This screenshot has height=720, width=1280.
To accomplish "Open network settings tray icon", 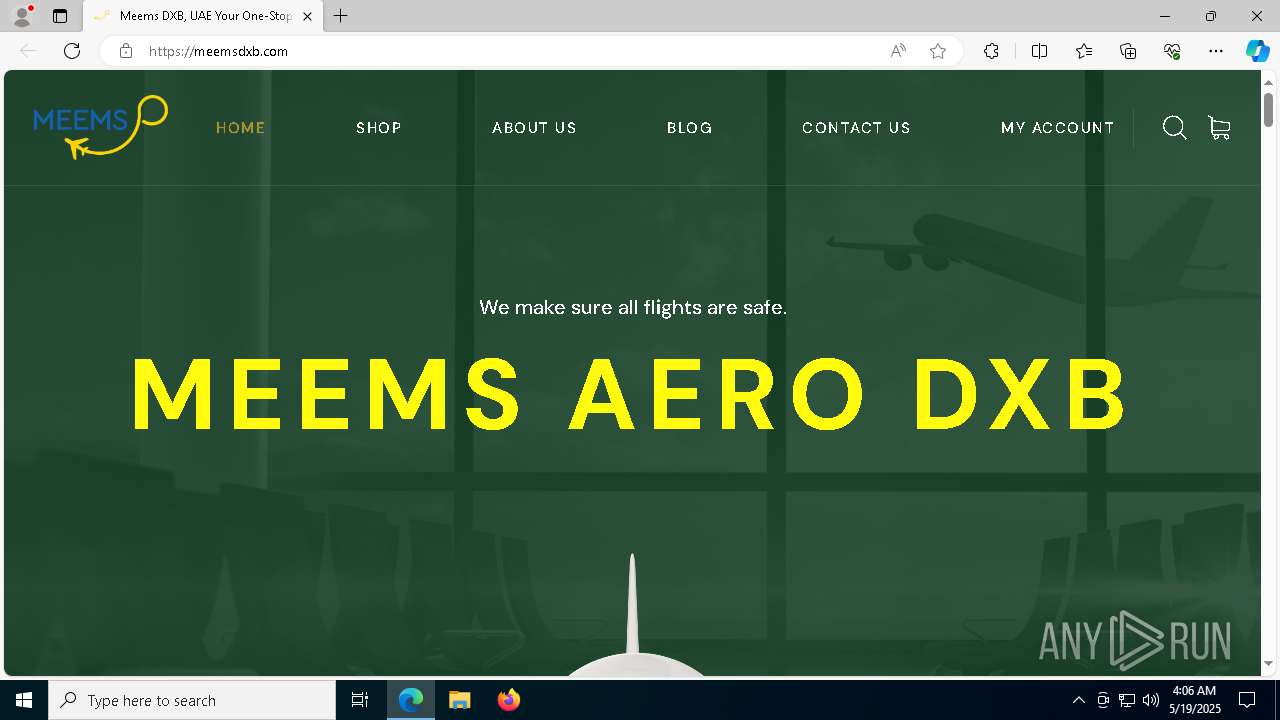I will (x=1127, y=700).
